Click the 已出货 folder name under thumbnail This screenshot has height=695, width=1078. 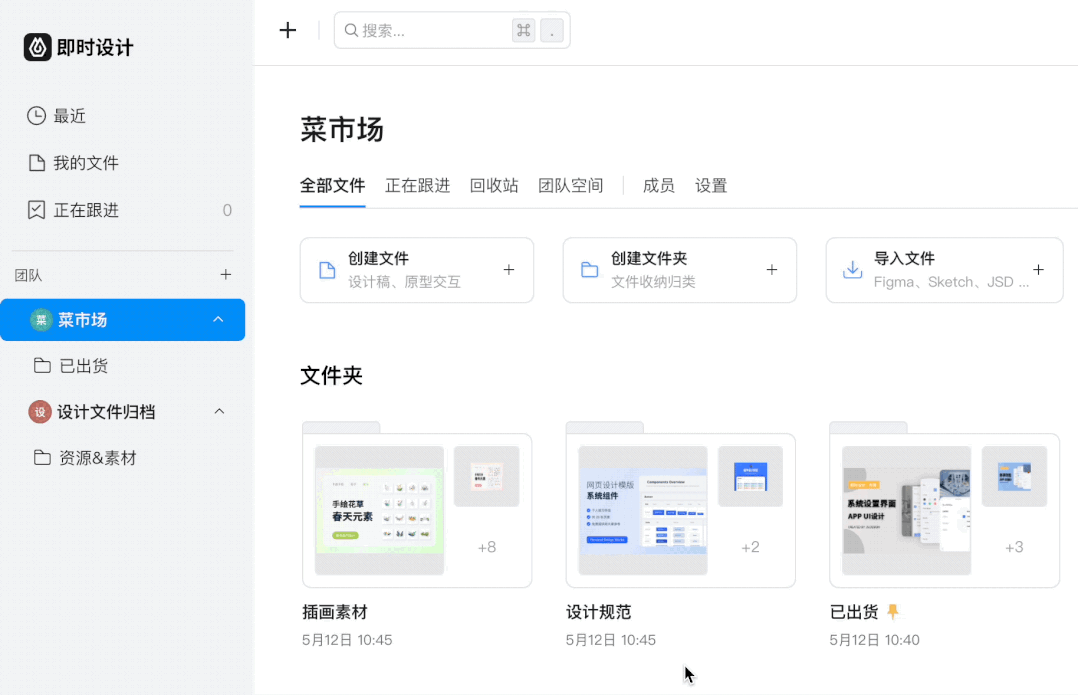pyautogui.click(x=854, y=612)
